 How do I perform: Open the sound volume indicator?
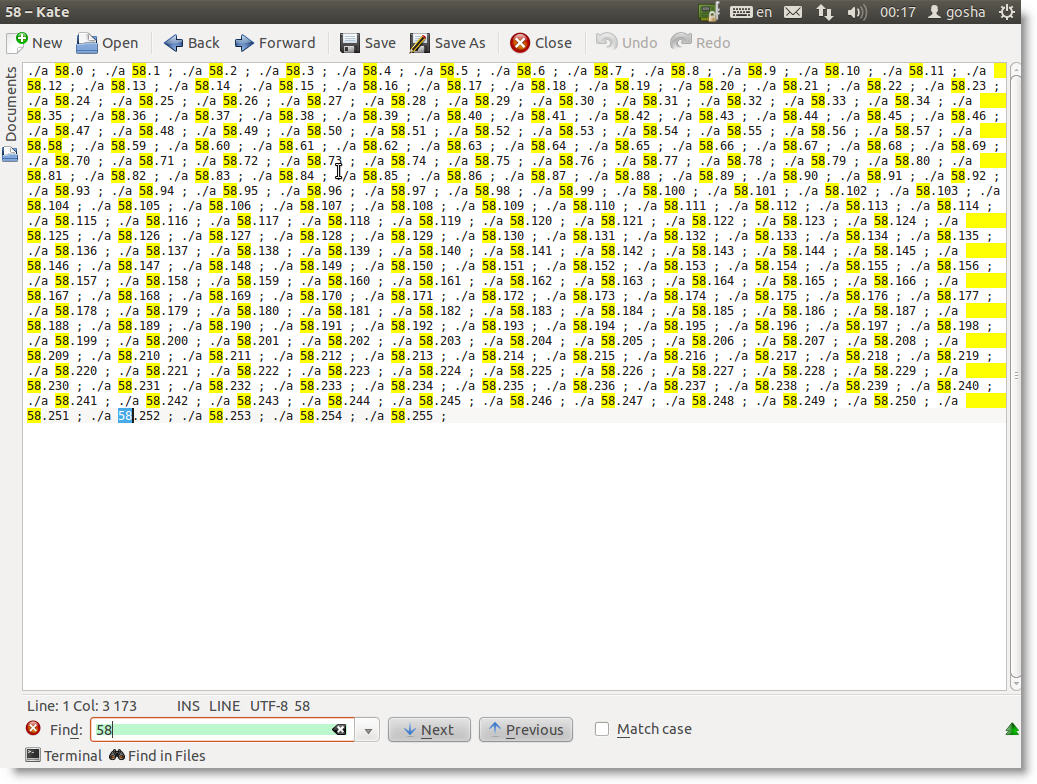coord(856,12)
